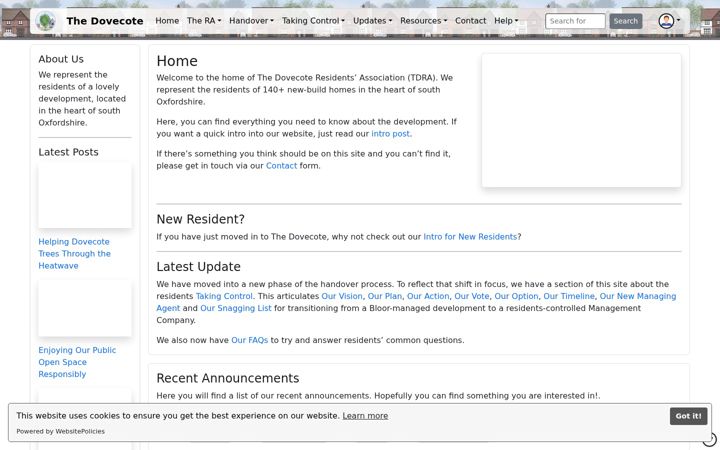
Task: Click the Recent Announcements heading
Action: pyautogui.click(x=228, y=378)
